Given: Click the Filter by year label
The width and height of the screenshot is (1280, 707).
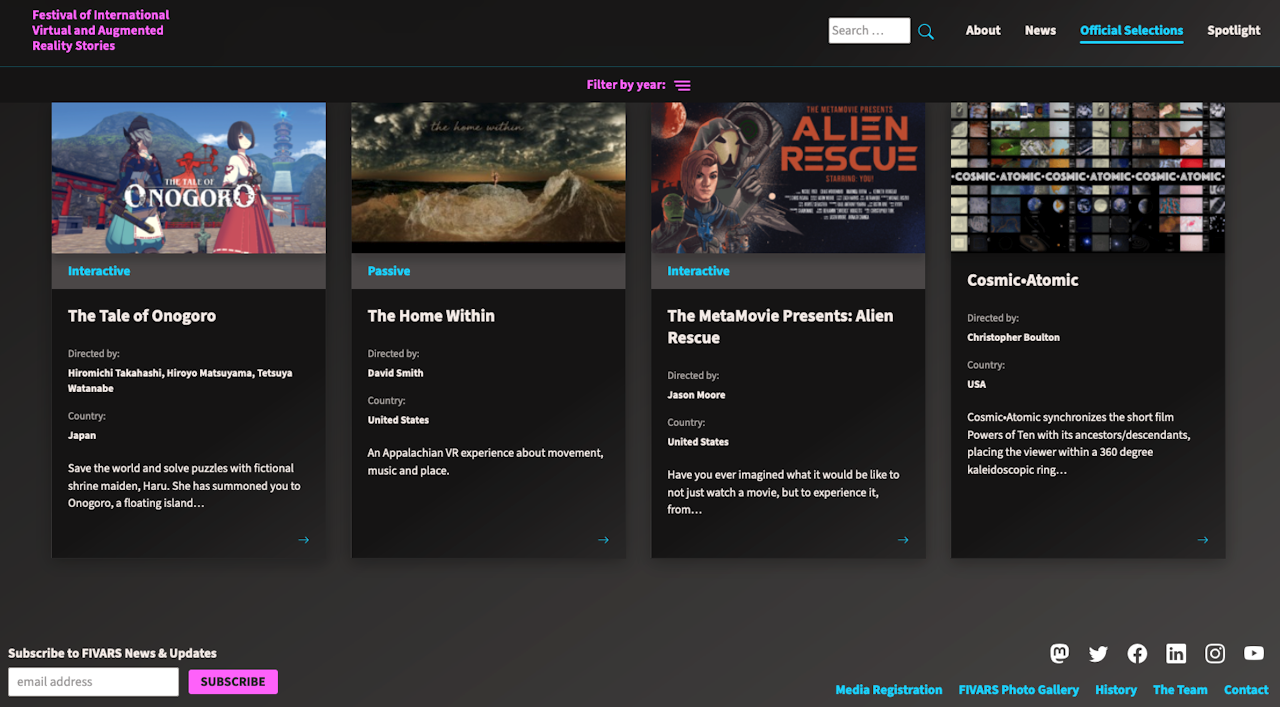Looking at the screenshot, I should click(x=626, y=85).
